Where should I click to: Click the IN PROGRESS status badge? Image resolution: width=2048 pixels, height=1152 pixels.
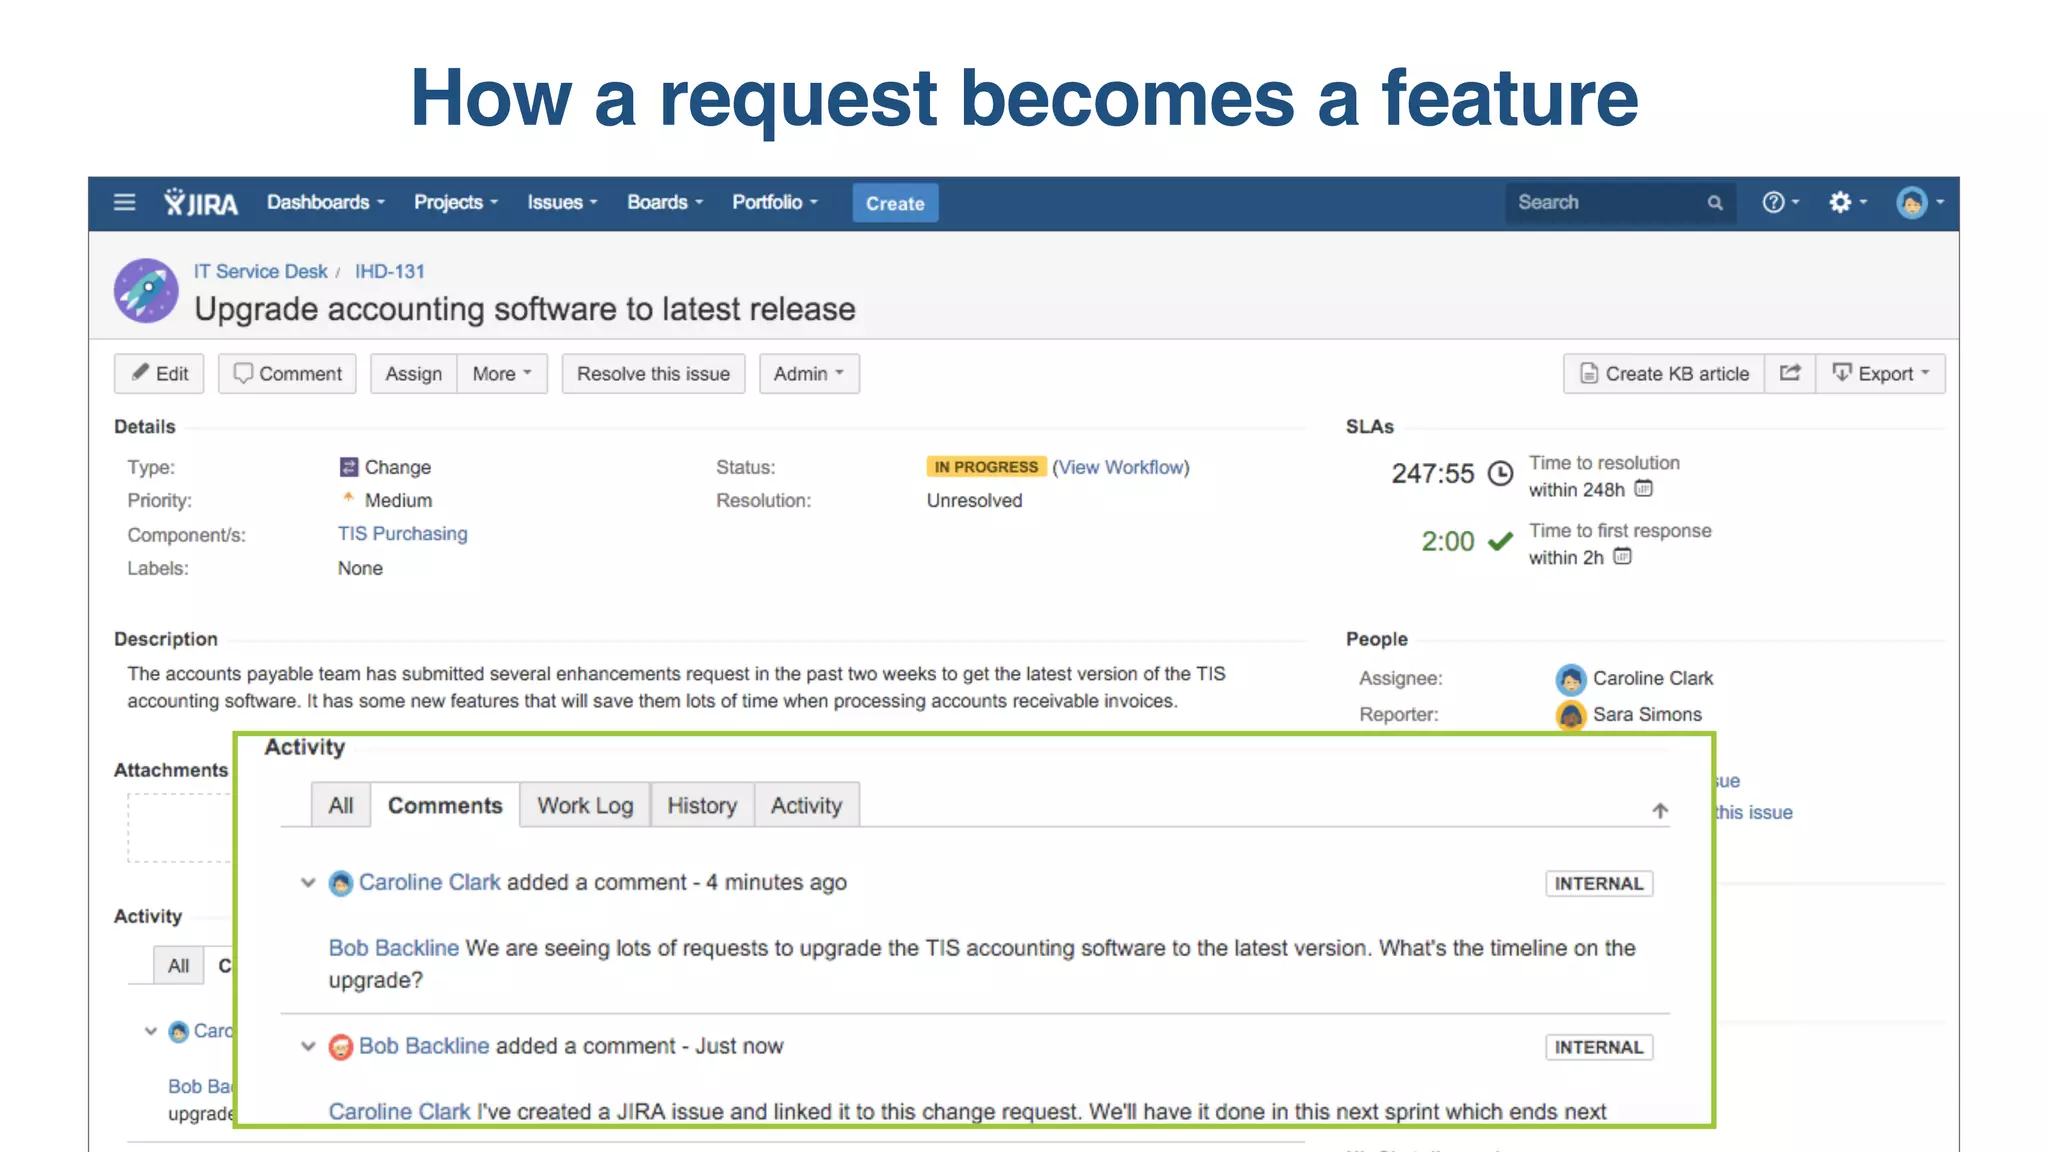coord(986,467)
